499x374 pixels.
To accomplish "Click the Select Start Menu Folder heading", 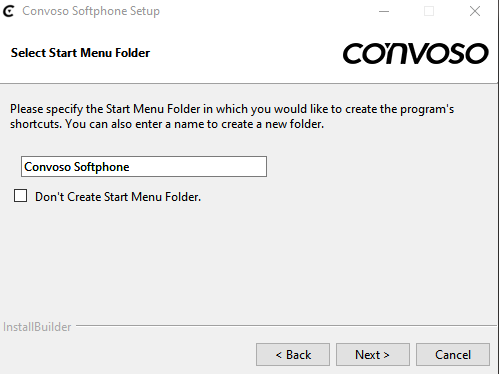I will pyautogui.click(x=80, y=53).
